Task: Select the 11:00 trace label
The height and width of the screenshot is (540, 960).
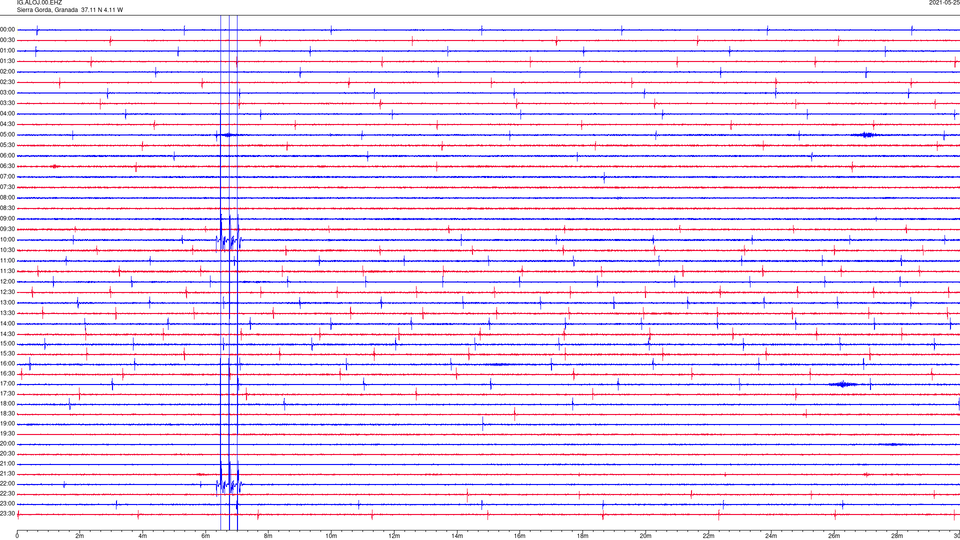Action: point(8,261)
